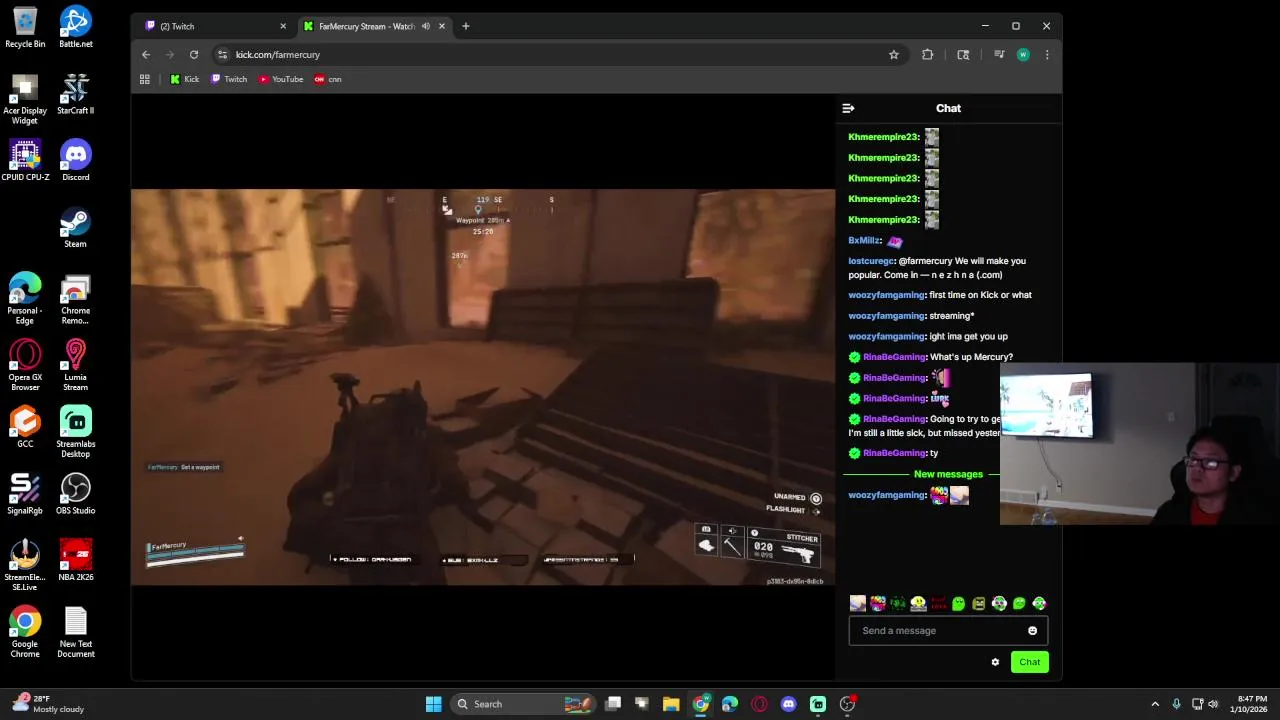
Task: Open the Chrome three-dot menu
Action: pos(1047,55)
